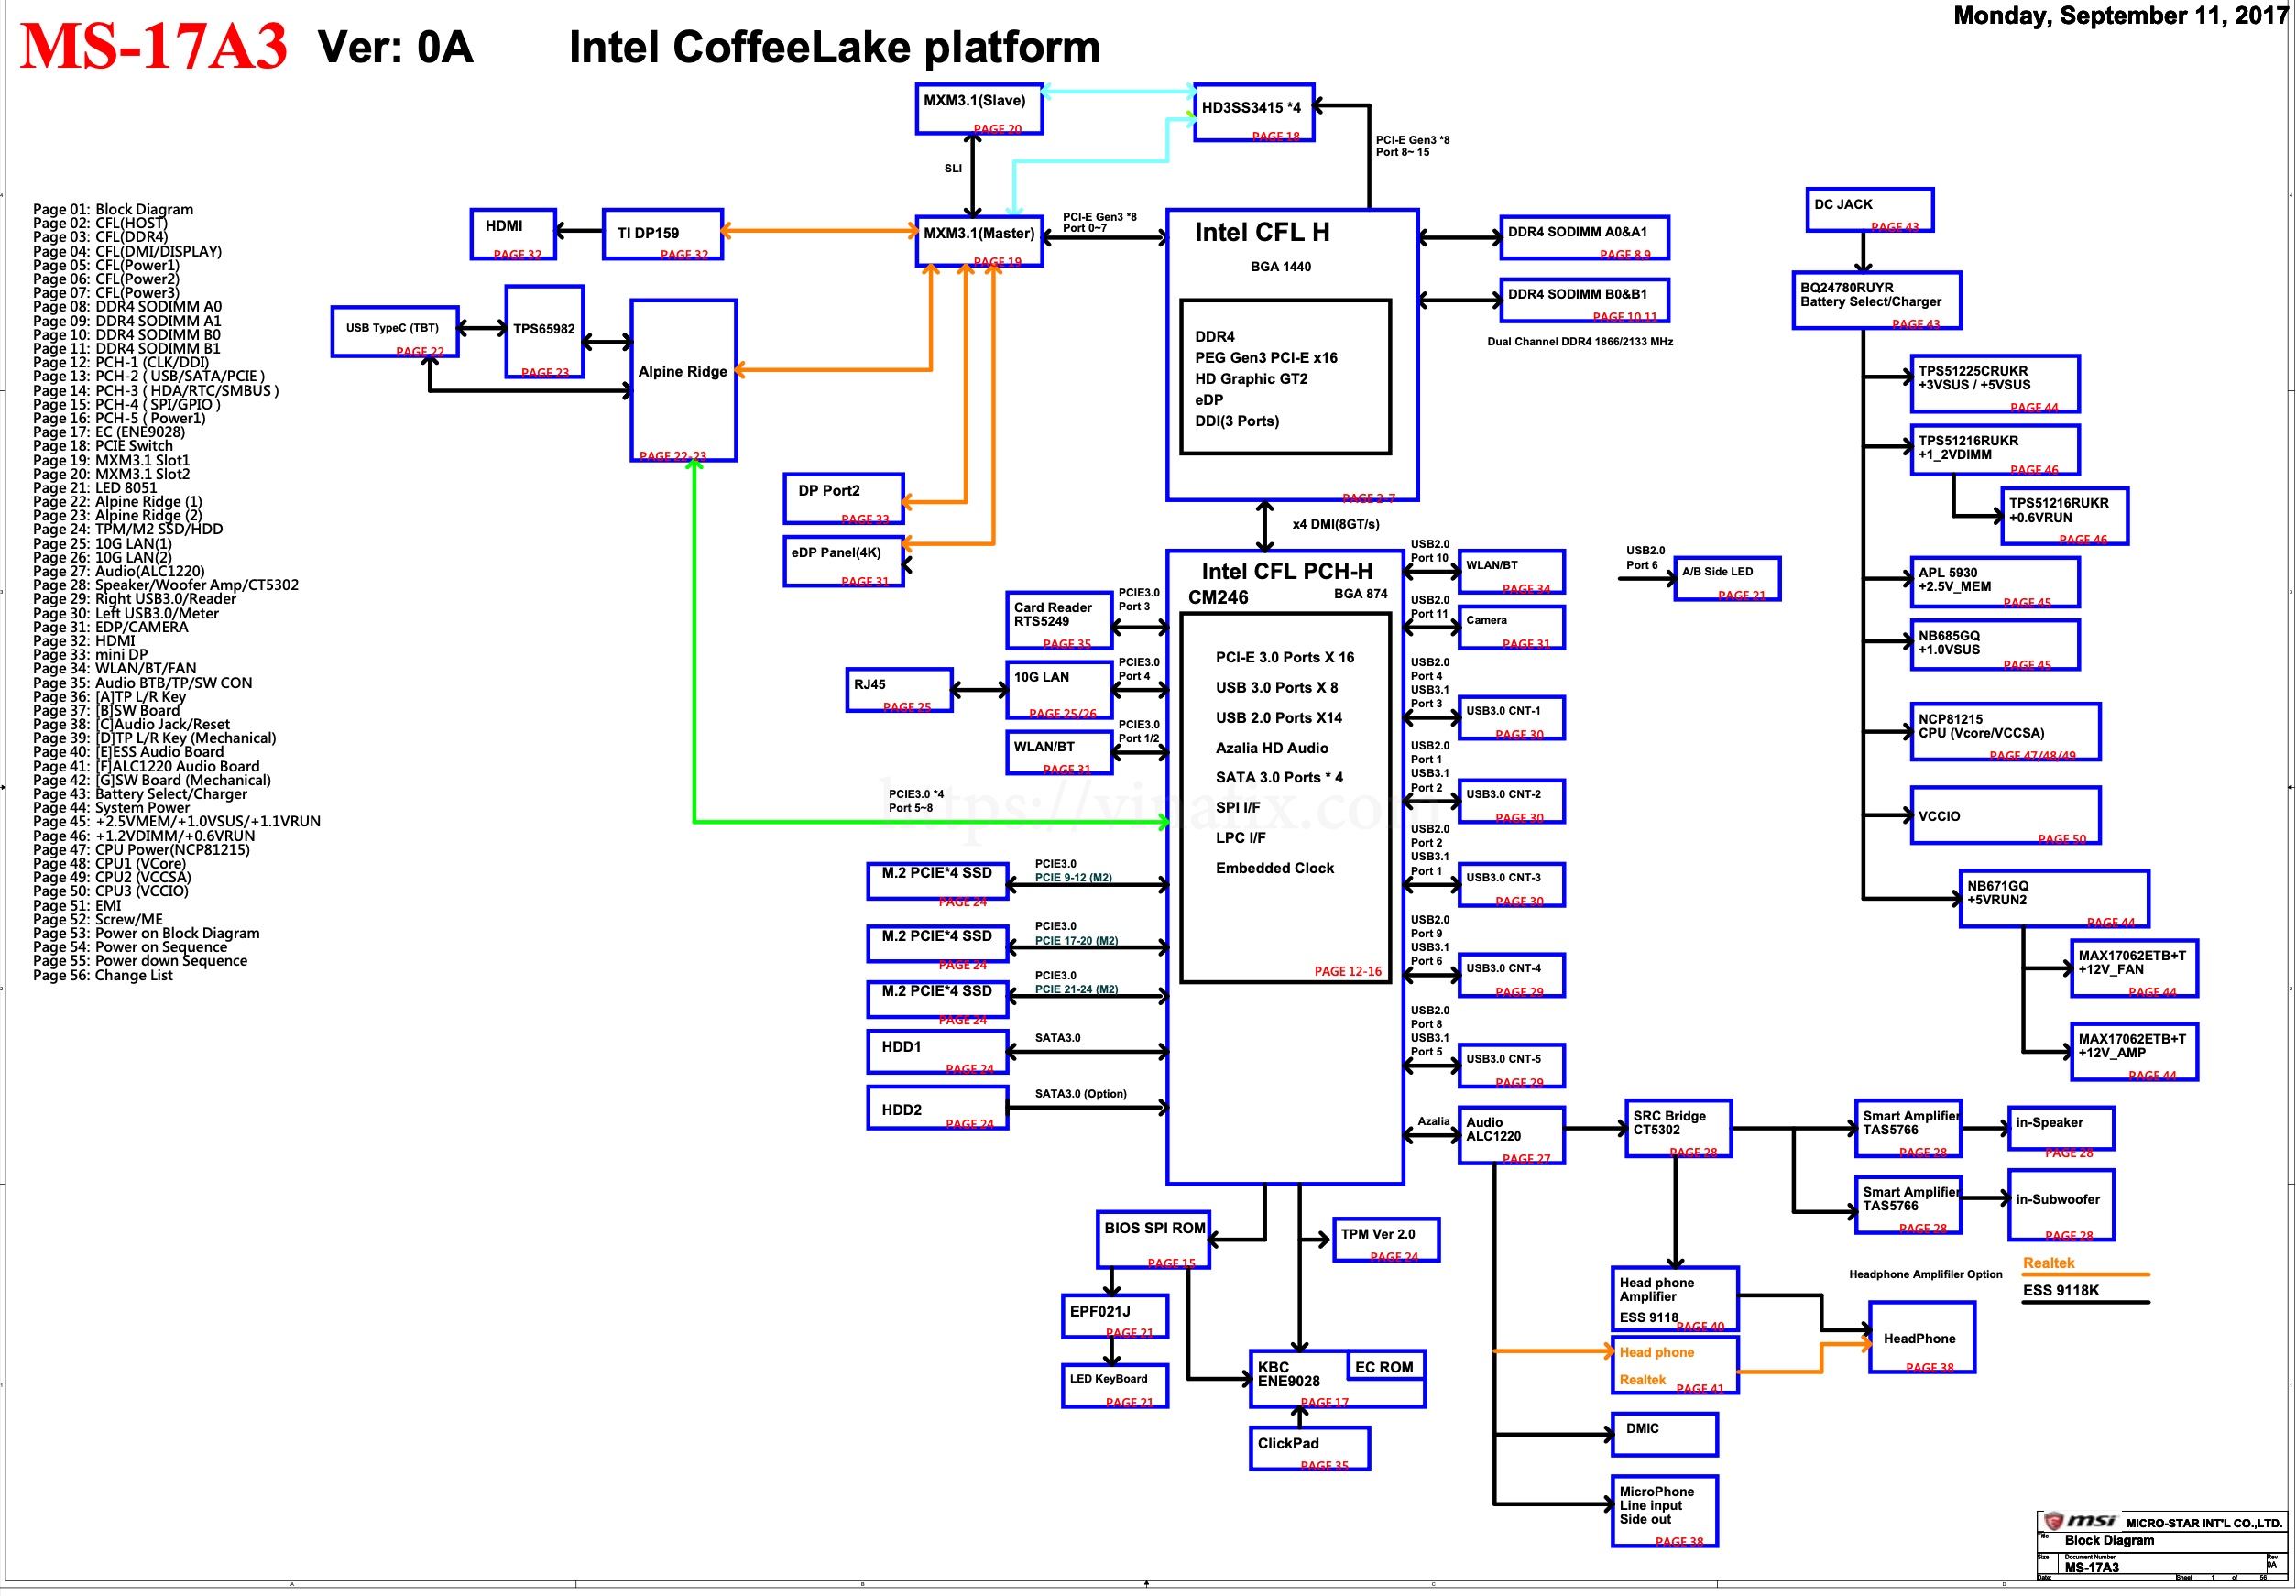Click the A/B Side LED block

pos(1727,578)
